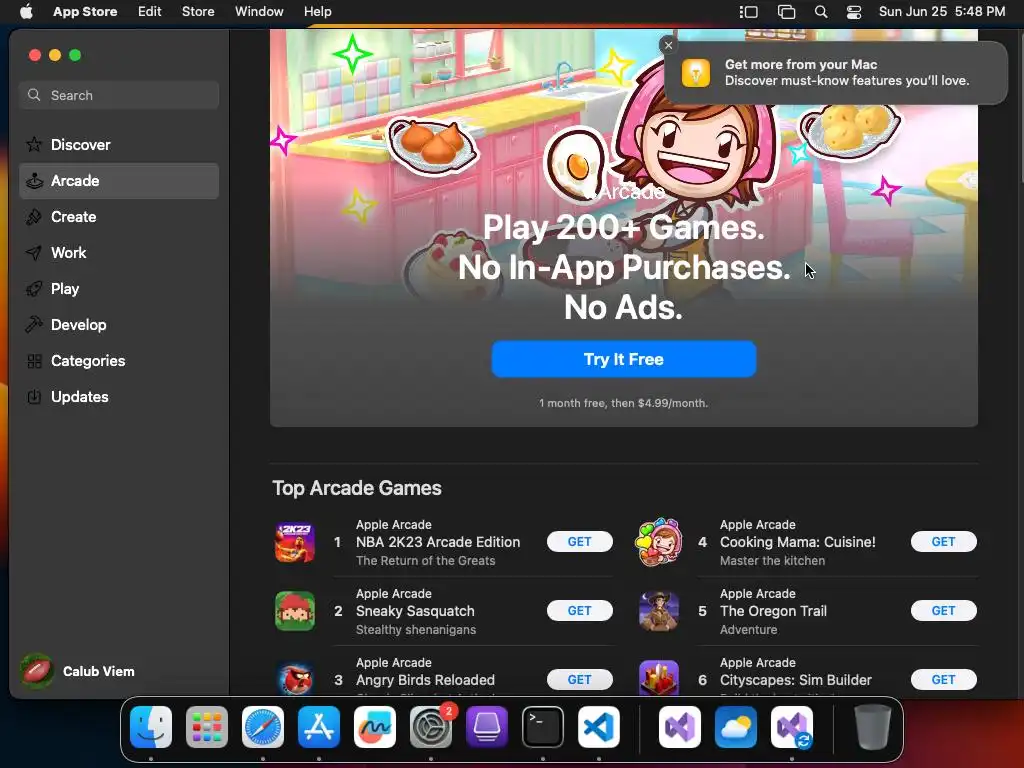Image resolution: width=1024 pixels, height=768 pixels.
Task: Click the App Store Dock icon
Action: pyautogui.click(x=319, y=727)
